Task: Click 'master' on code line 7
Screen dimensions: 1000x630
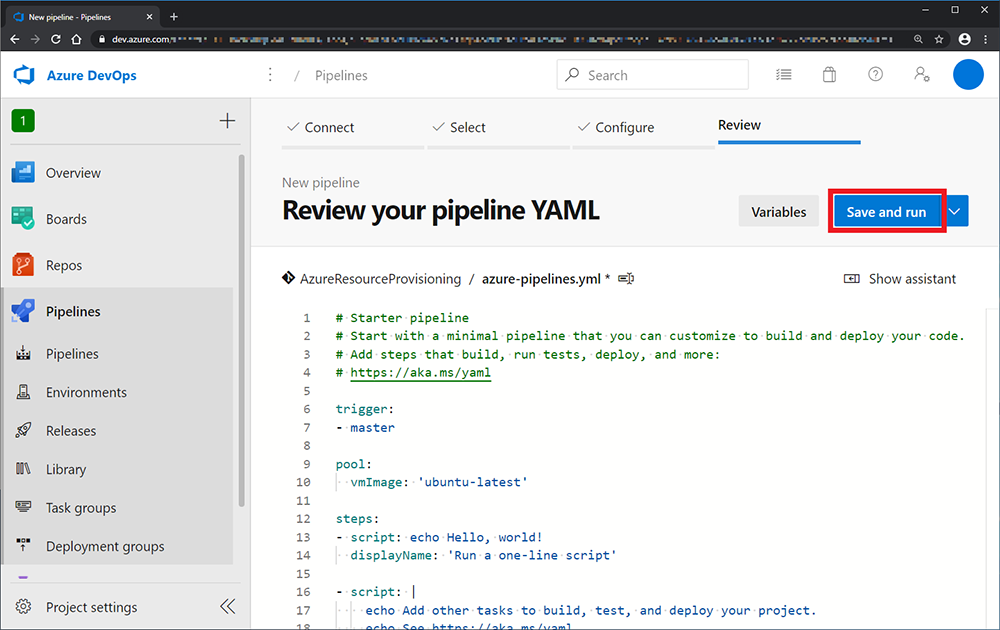Action: tap(372, 427)
